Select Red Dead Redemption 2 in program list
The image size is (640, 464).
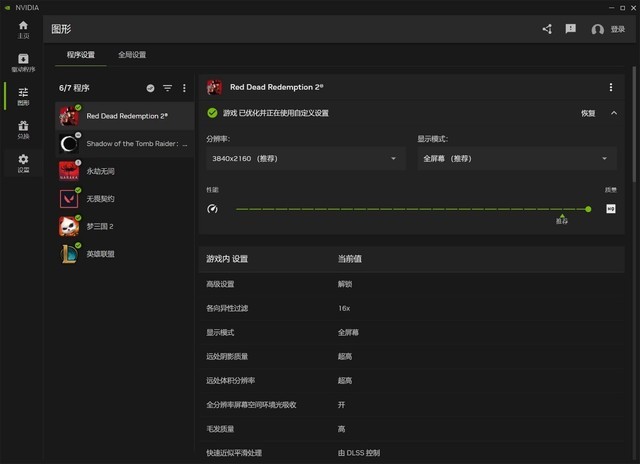124,116
